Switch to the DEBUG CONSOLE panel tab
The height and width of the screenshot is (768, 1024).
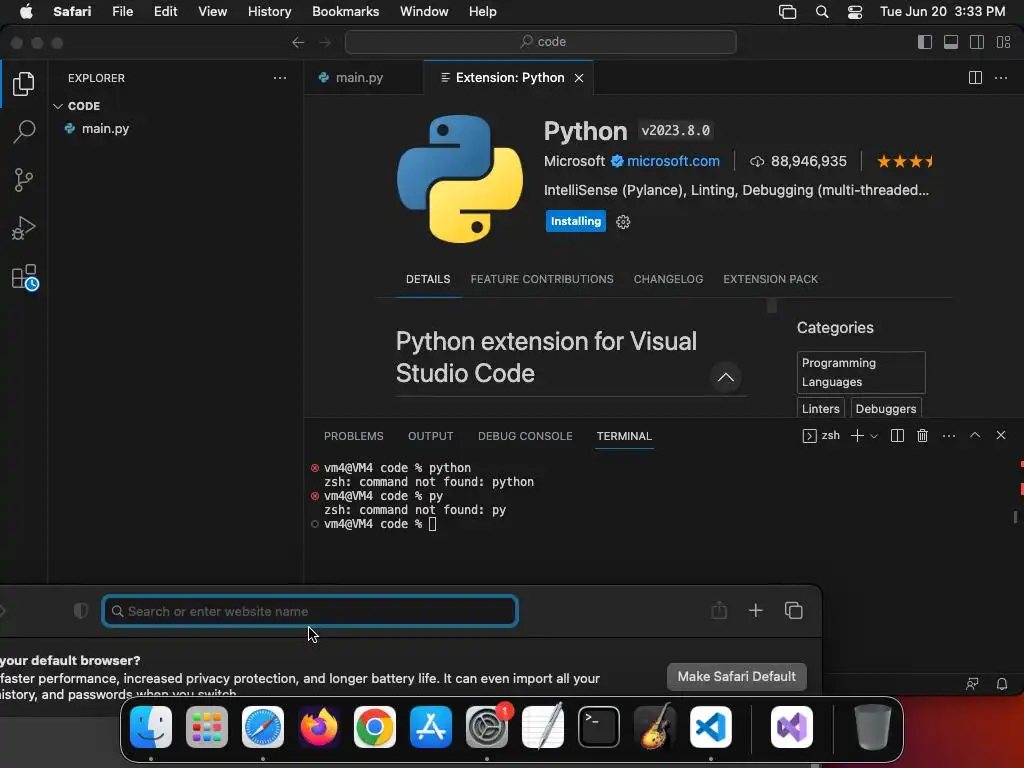[x=525, y=436]
